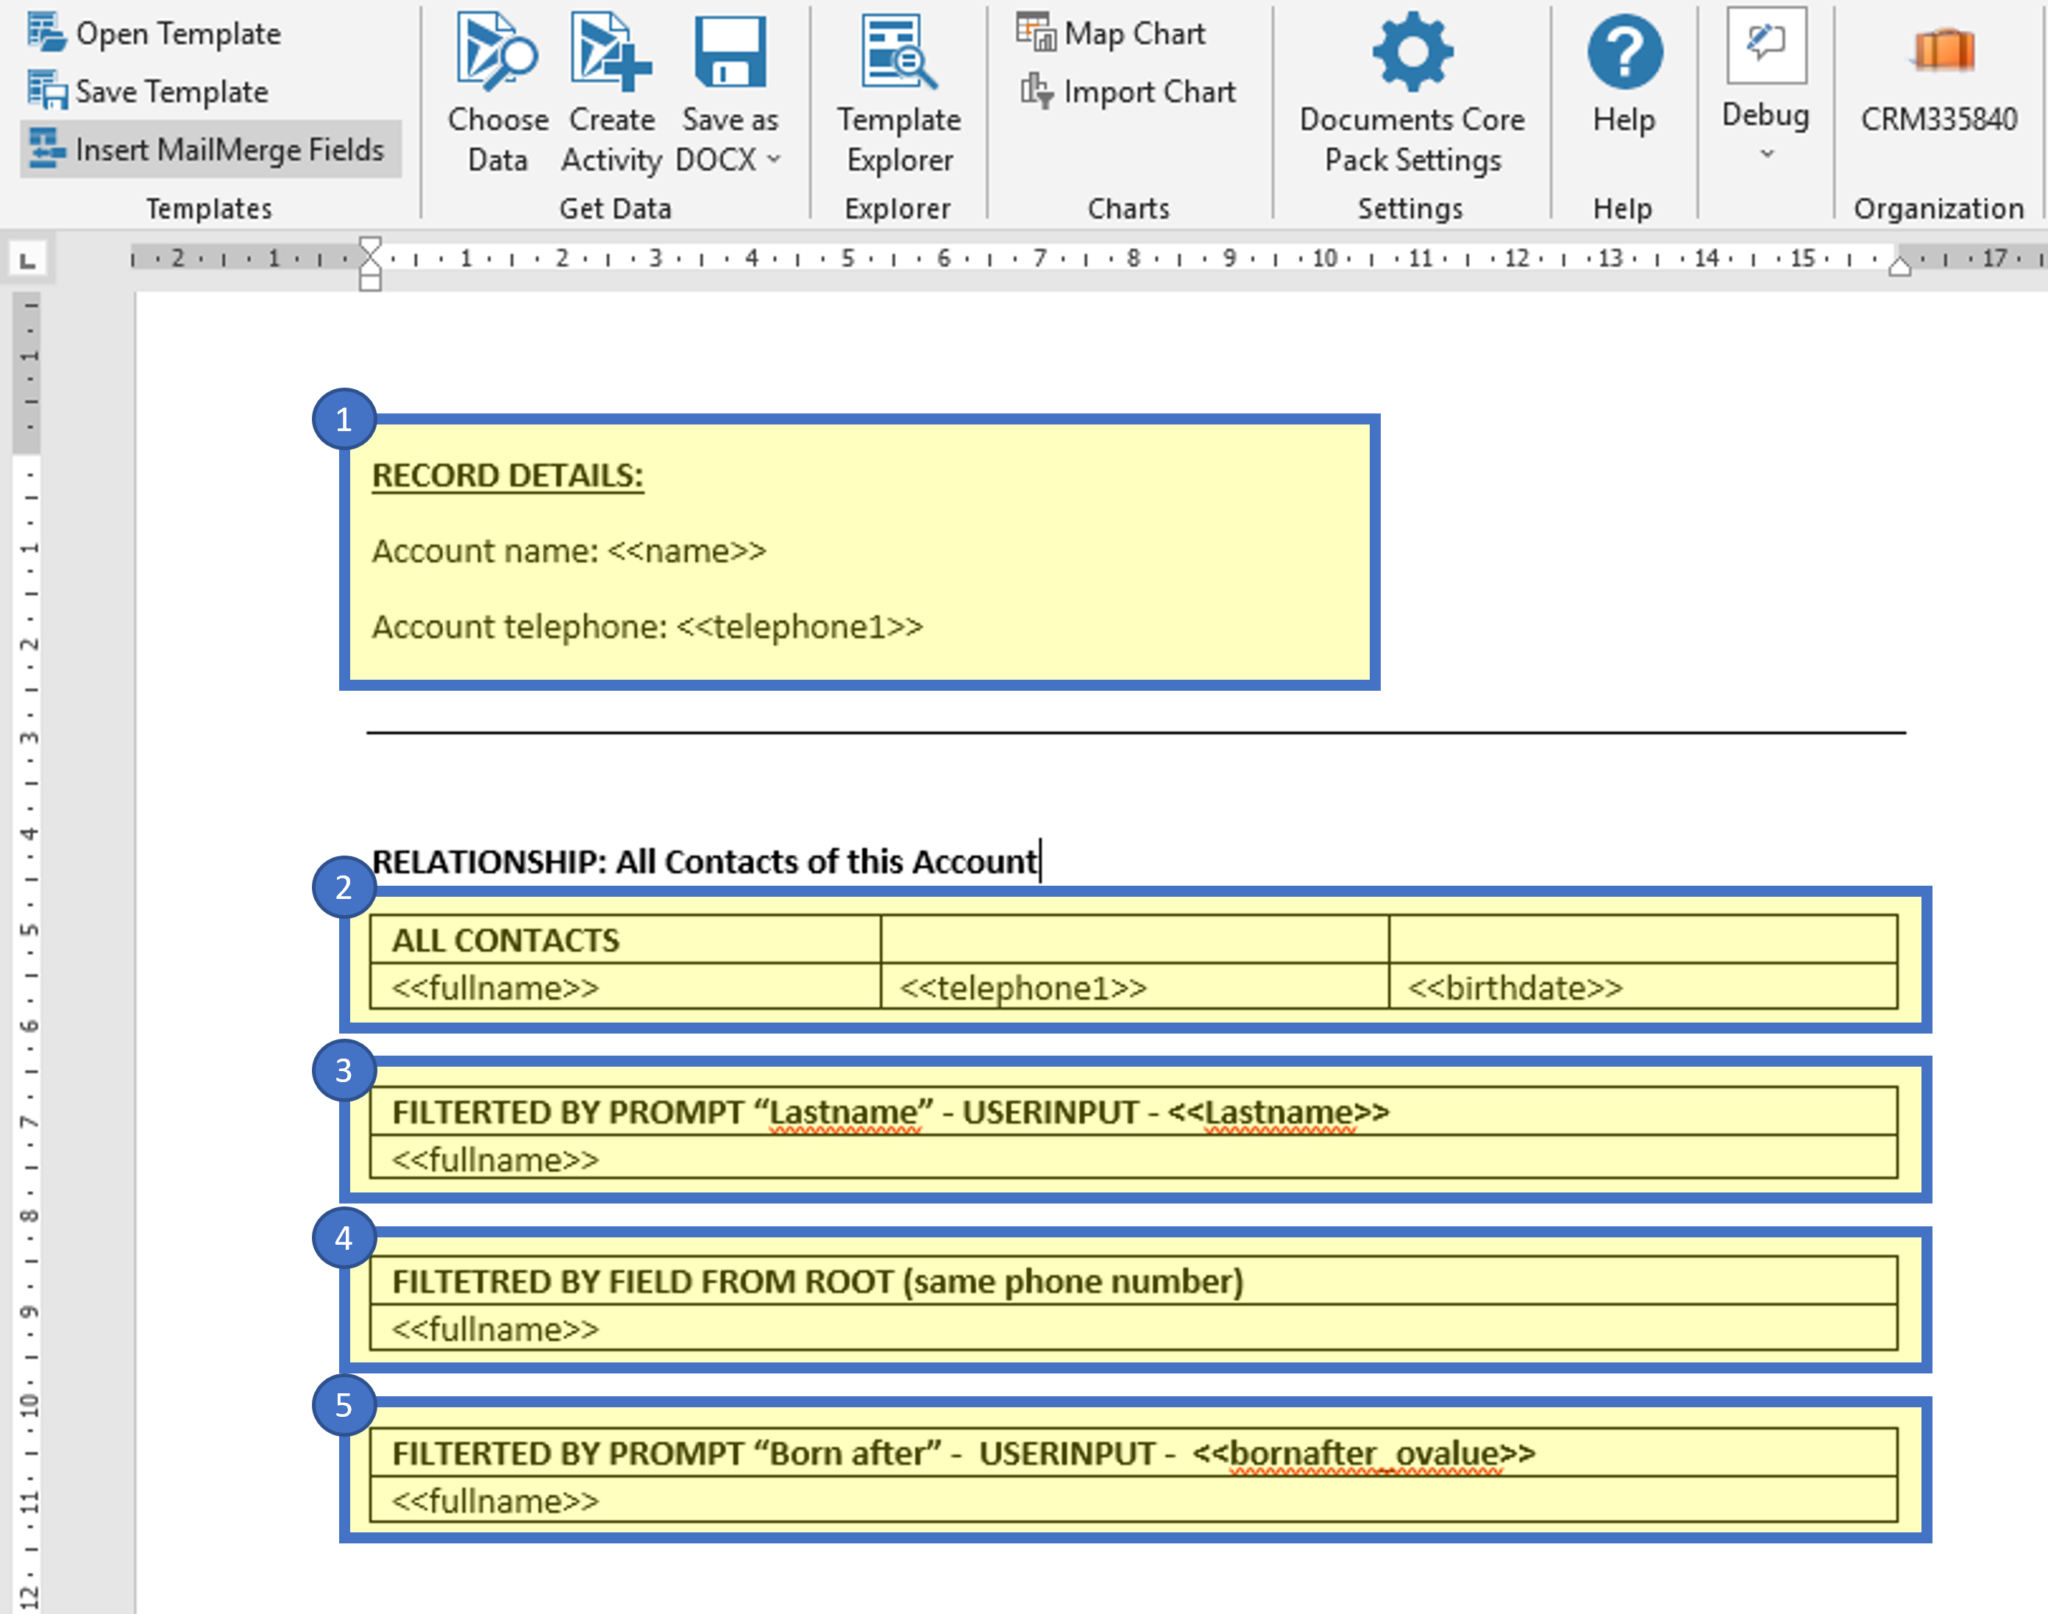Click the Open Template icon
2048x1614 pixels.
tap(45, 32)
